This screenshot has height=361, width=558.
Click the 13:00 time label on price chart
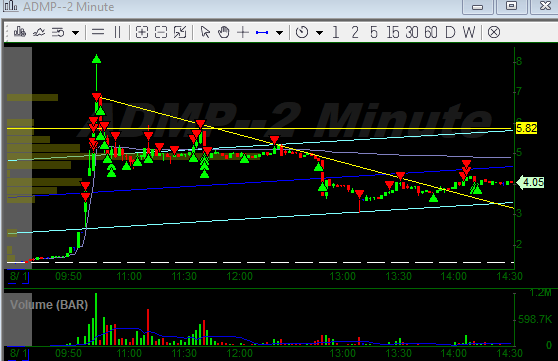tap(342, 276)
